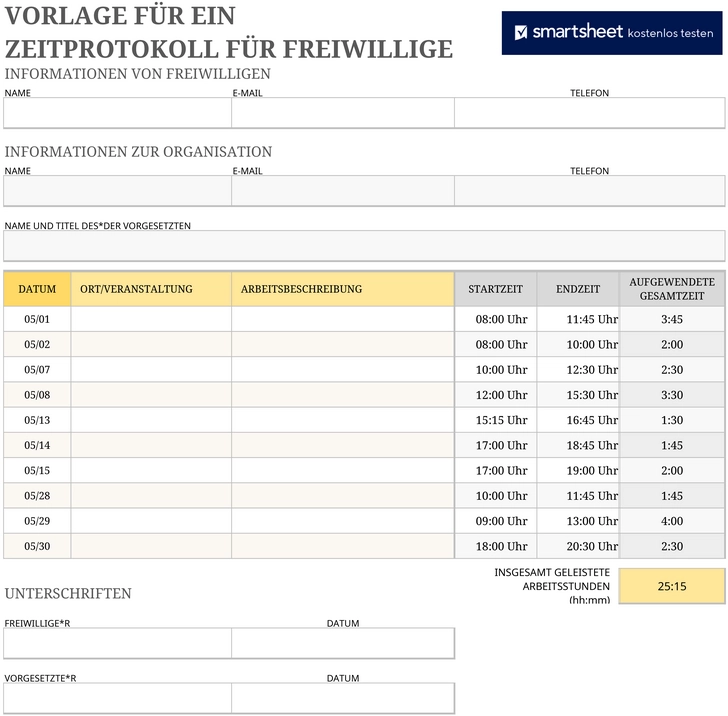This screenshot has height=716, width=728.
Task: Select start time 08:00 Uhr in 05/01 row
Action: pos(495,319)
